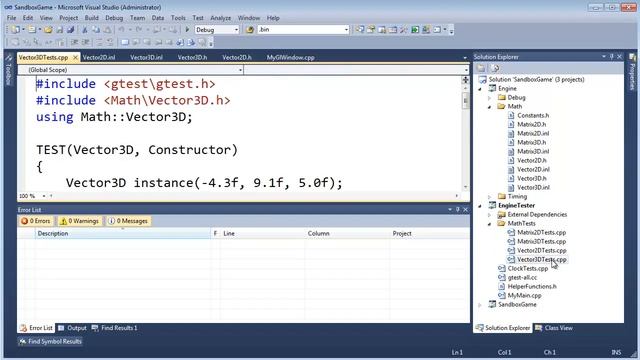Click the Open File folder icon
This screenshot has width=640, height=360.
point(48,30)
